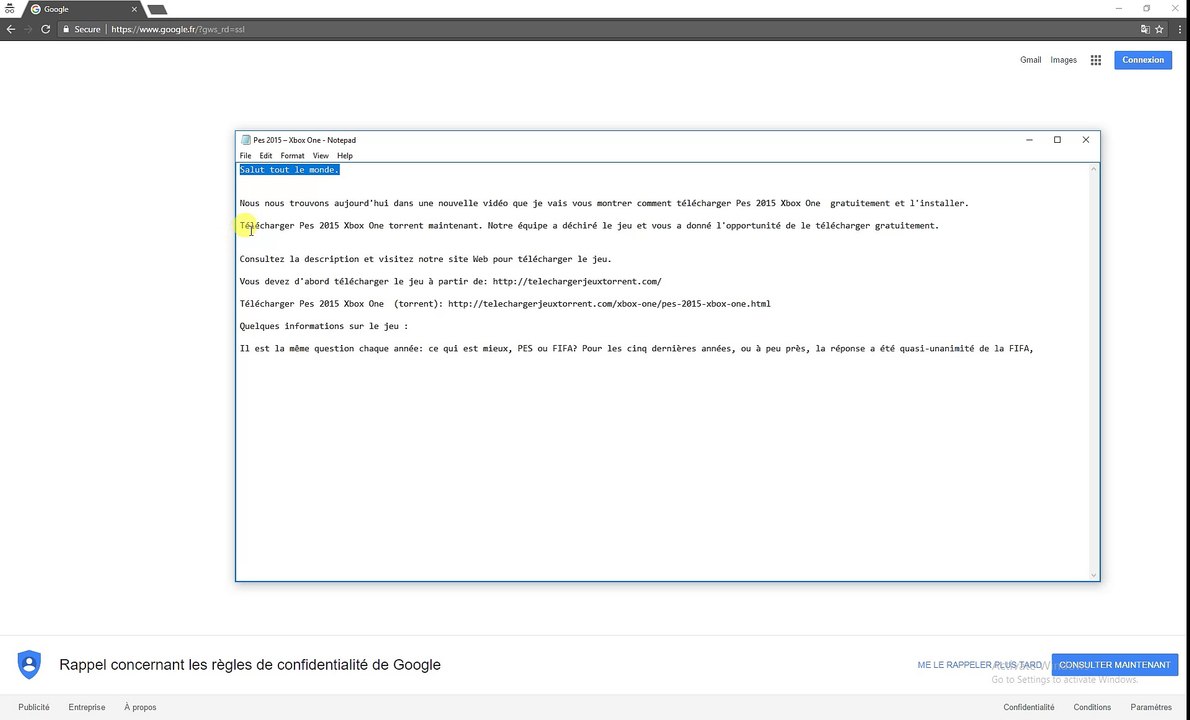
Task: Click the Secure padlock icon
Action: pos(66,30)
